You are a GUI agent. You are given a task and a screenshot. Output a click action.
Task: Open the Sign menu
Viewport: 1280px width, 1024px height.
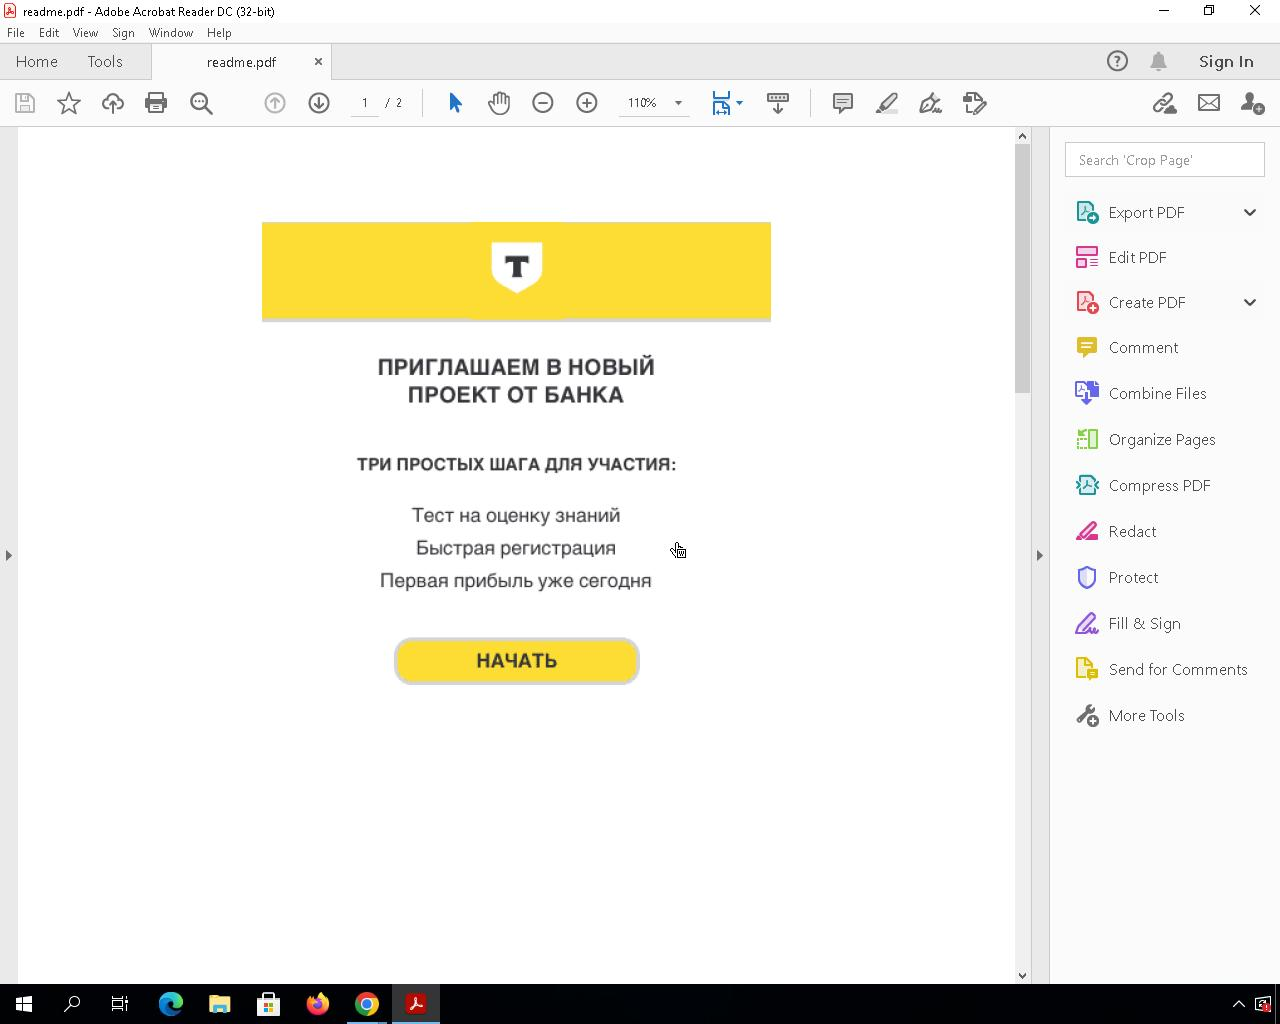(123, 33)
